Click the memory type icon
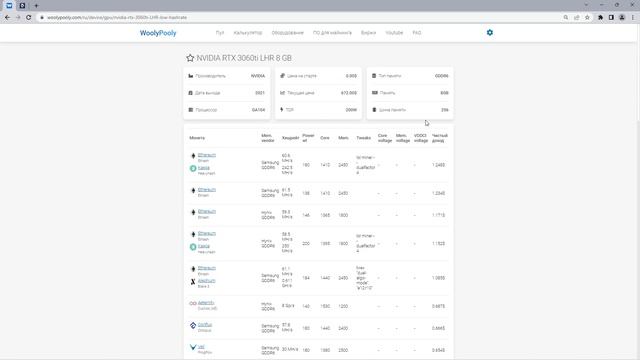This screenshot has width=640, height=360. 374,76
